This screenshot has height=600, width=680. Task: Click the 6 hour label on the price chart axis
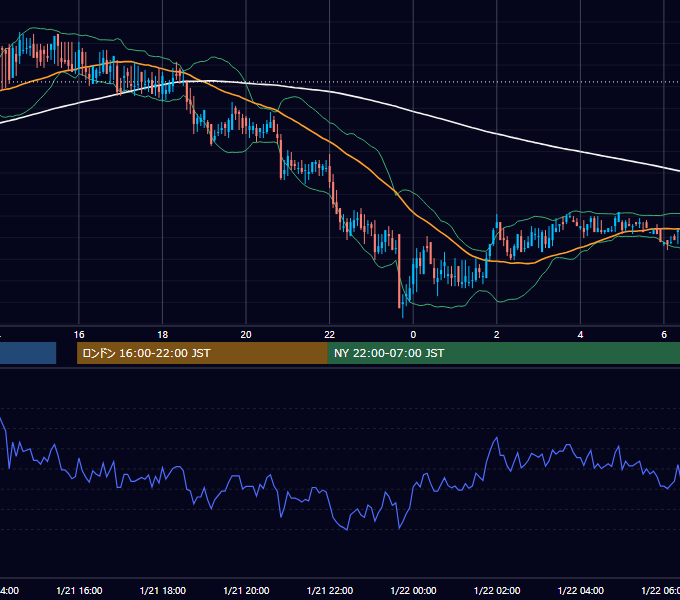tap(664, 335)
